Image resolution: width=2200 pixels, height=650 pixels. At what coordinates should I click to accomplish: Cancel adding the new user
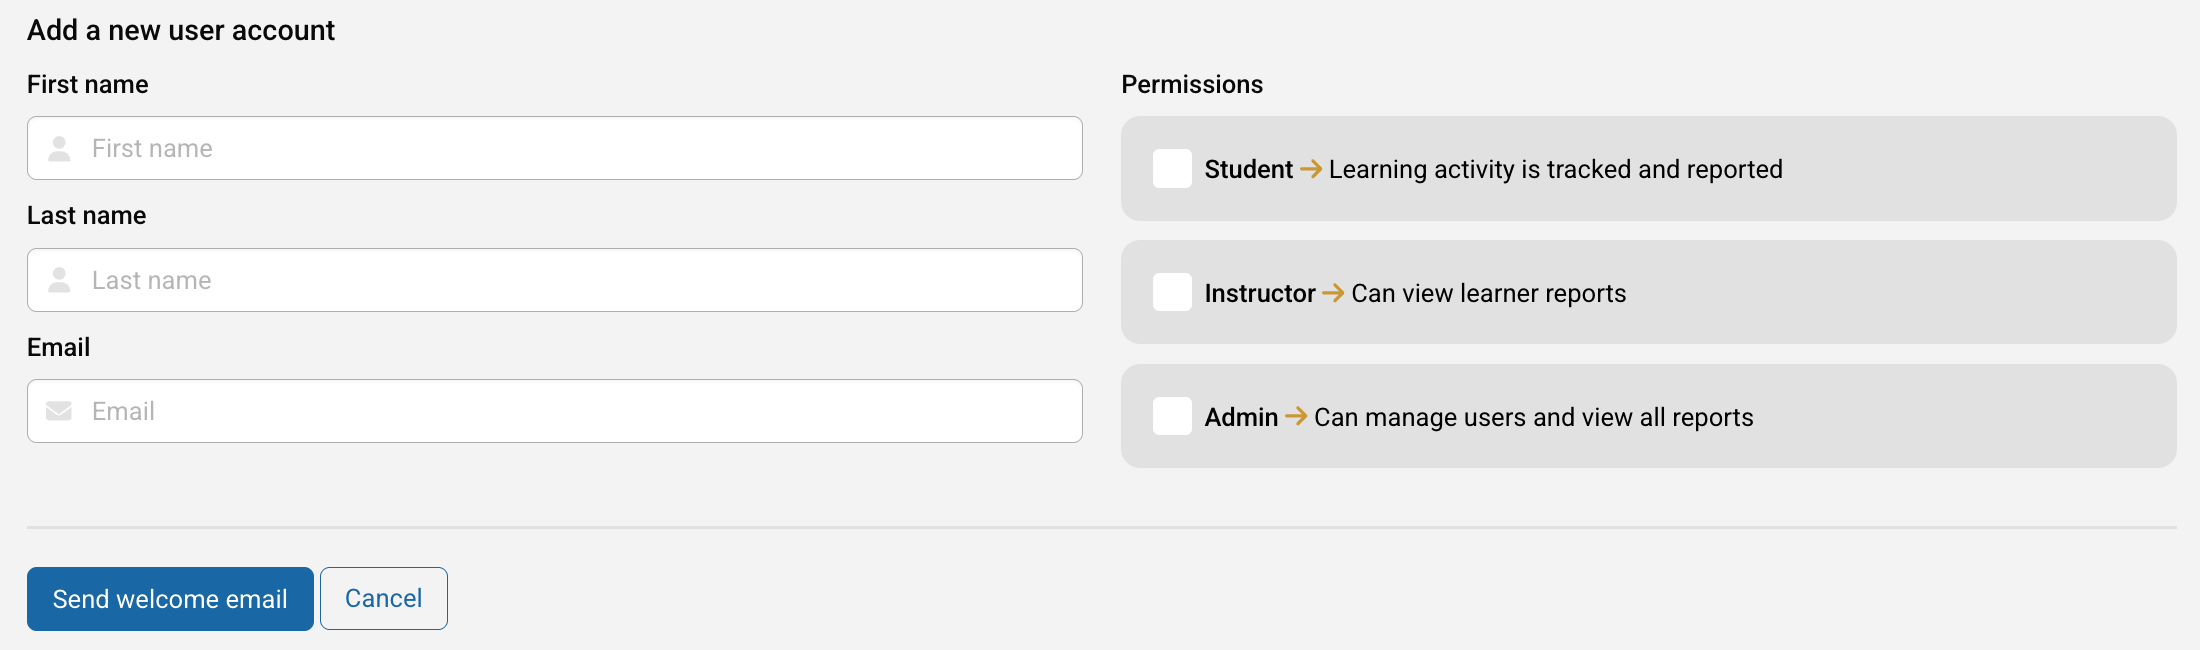tap(384, 599)
